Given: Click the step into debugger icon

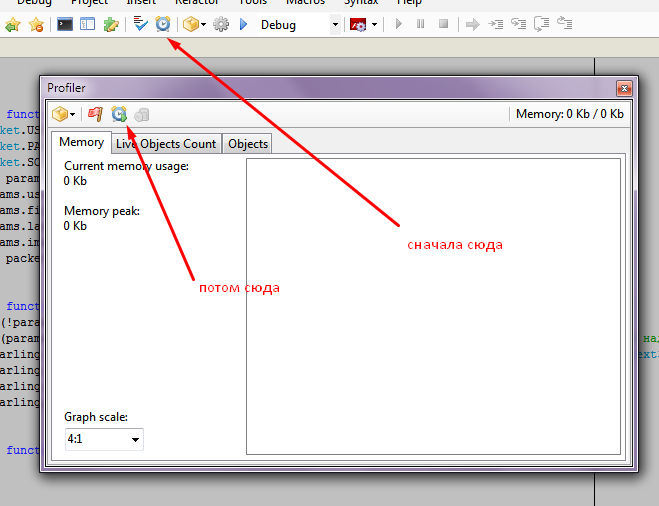Looking at the screenshot, I should pos(496,24).
